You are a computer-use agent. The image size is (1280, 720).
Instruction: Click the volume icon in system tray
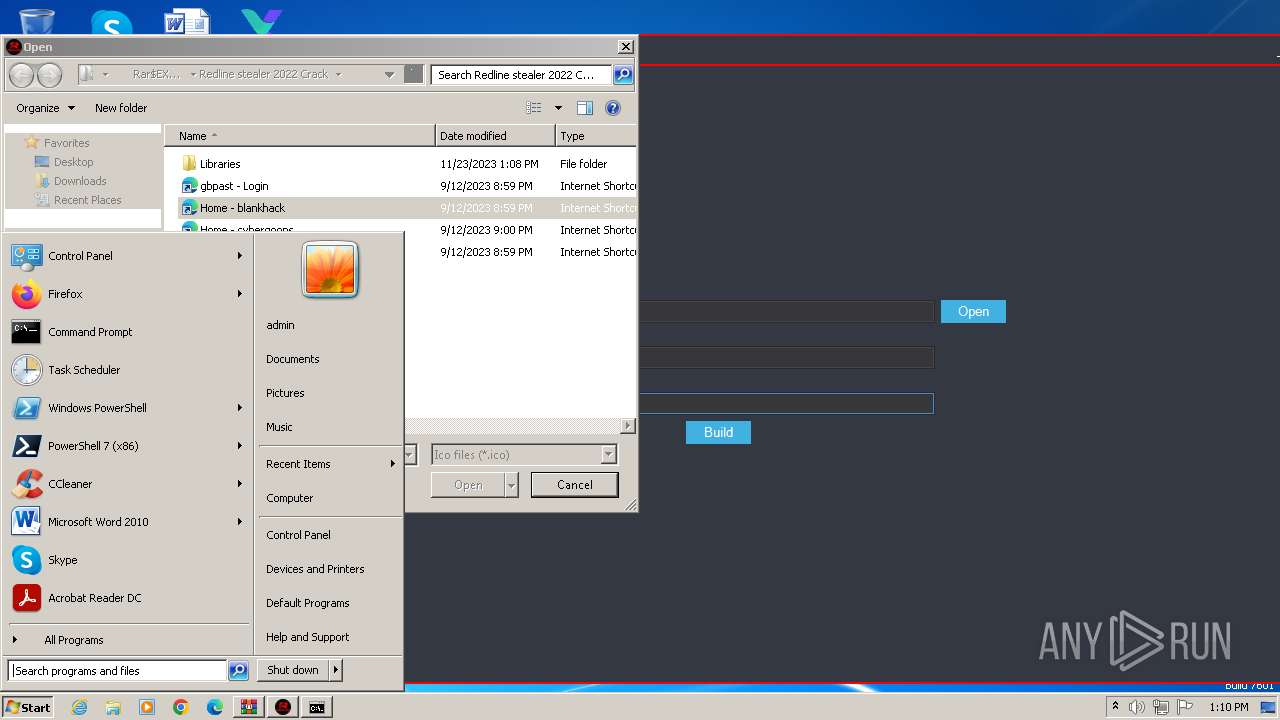(1137, 707)
